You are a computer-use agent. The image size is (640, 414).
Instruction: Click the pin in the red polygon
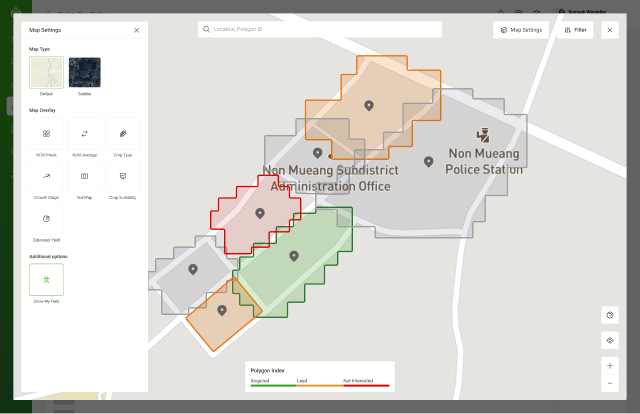point(260,213)
